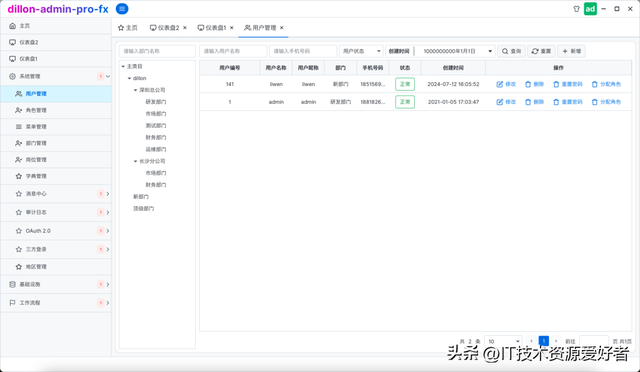Screen dimensions: 640x372
Task: Expand the 工作流程 sidebar chevron
Action: pyautogui.click(x=108, y=303)
